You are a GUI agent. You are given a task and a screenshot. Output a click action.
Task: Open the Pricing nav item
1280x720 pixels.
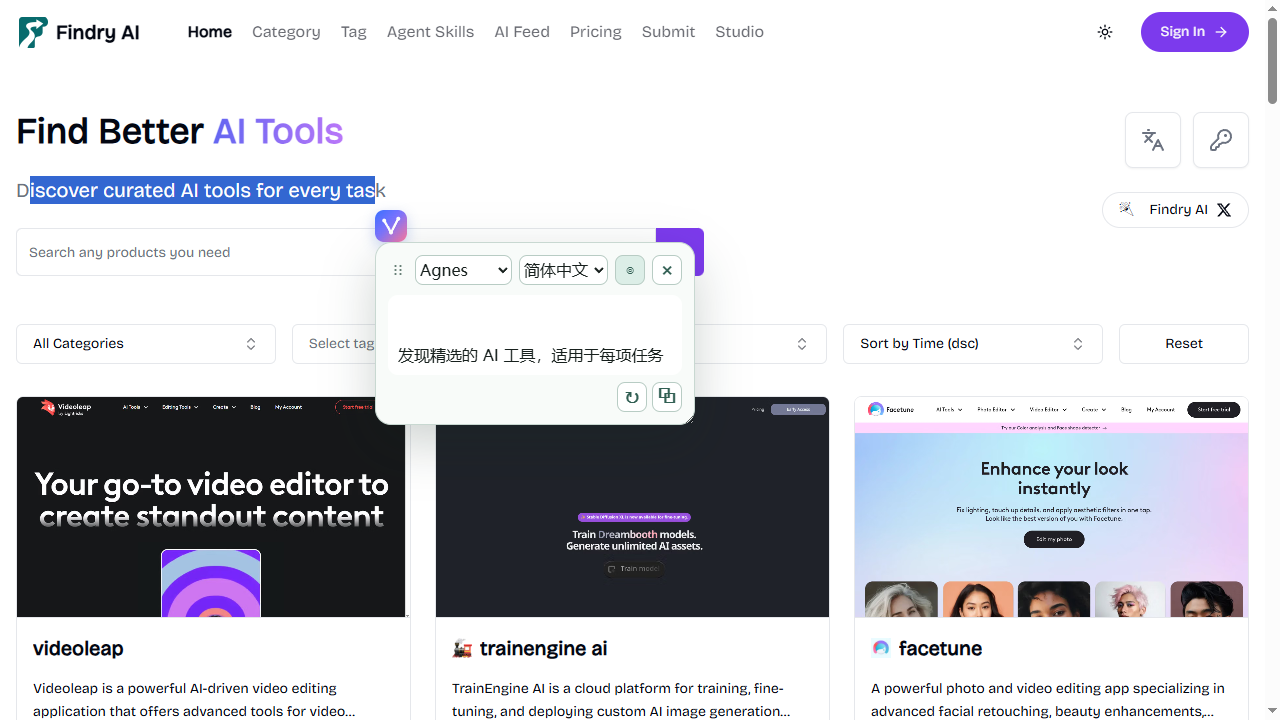pyautogui.click(x=596, y=32)
